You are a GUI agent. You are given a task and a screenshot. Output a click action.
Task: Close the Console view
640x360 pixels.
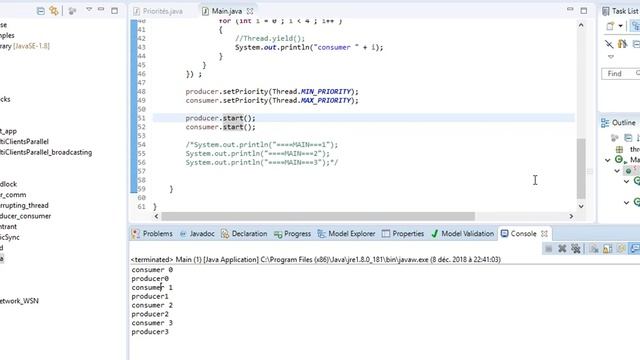pos(544,233)
